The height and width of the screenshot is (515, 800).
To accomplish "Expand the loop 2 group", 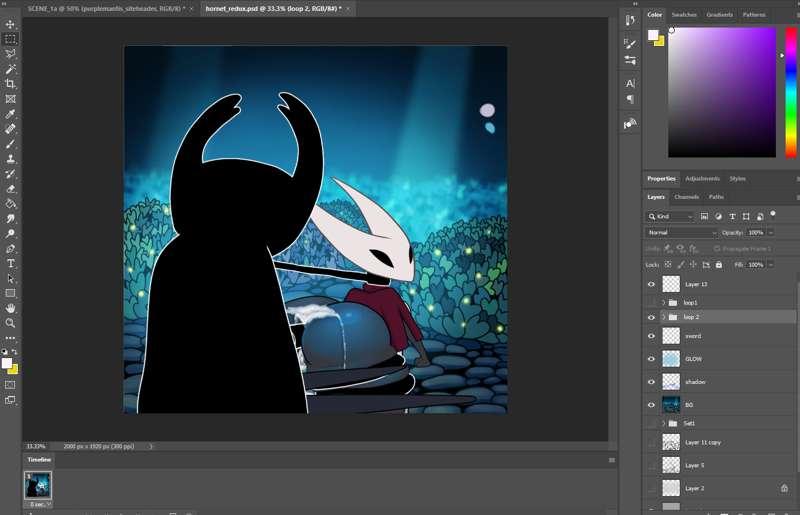I will point(663,317).
